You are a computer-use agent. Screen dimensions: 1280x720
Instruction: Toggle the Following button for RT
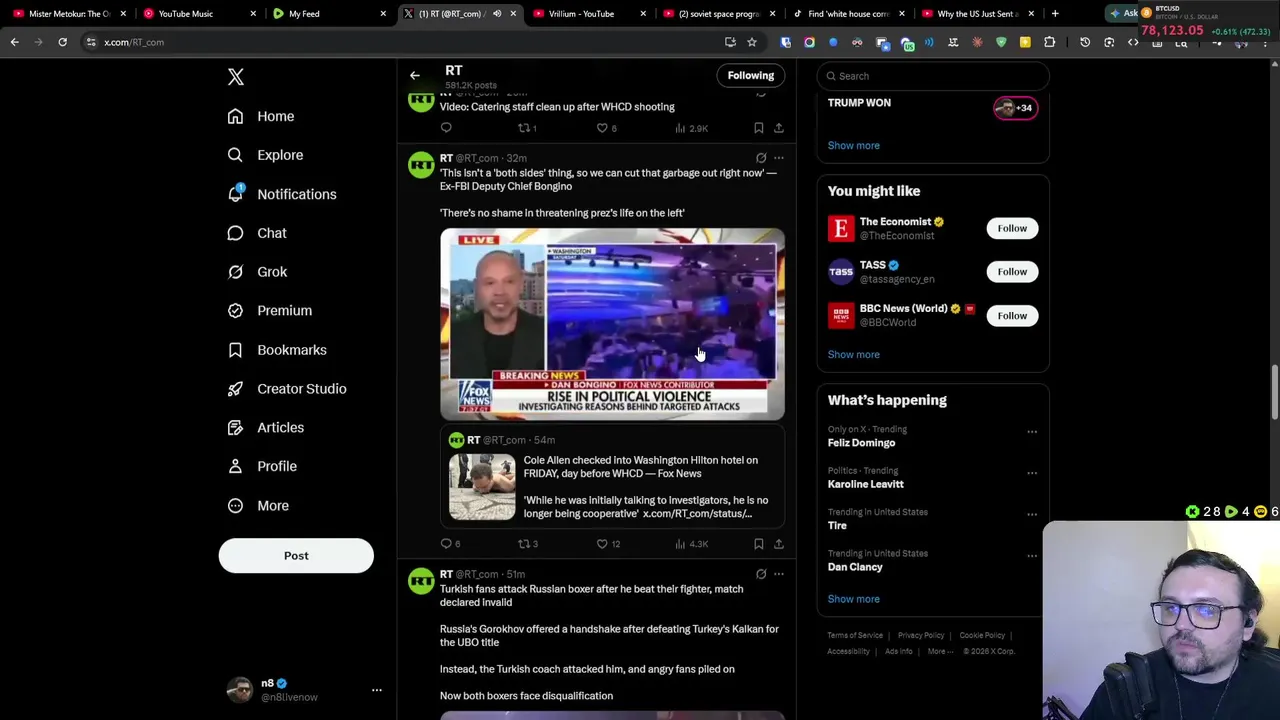pyautogui.click(x=751, y=76)
